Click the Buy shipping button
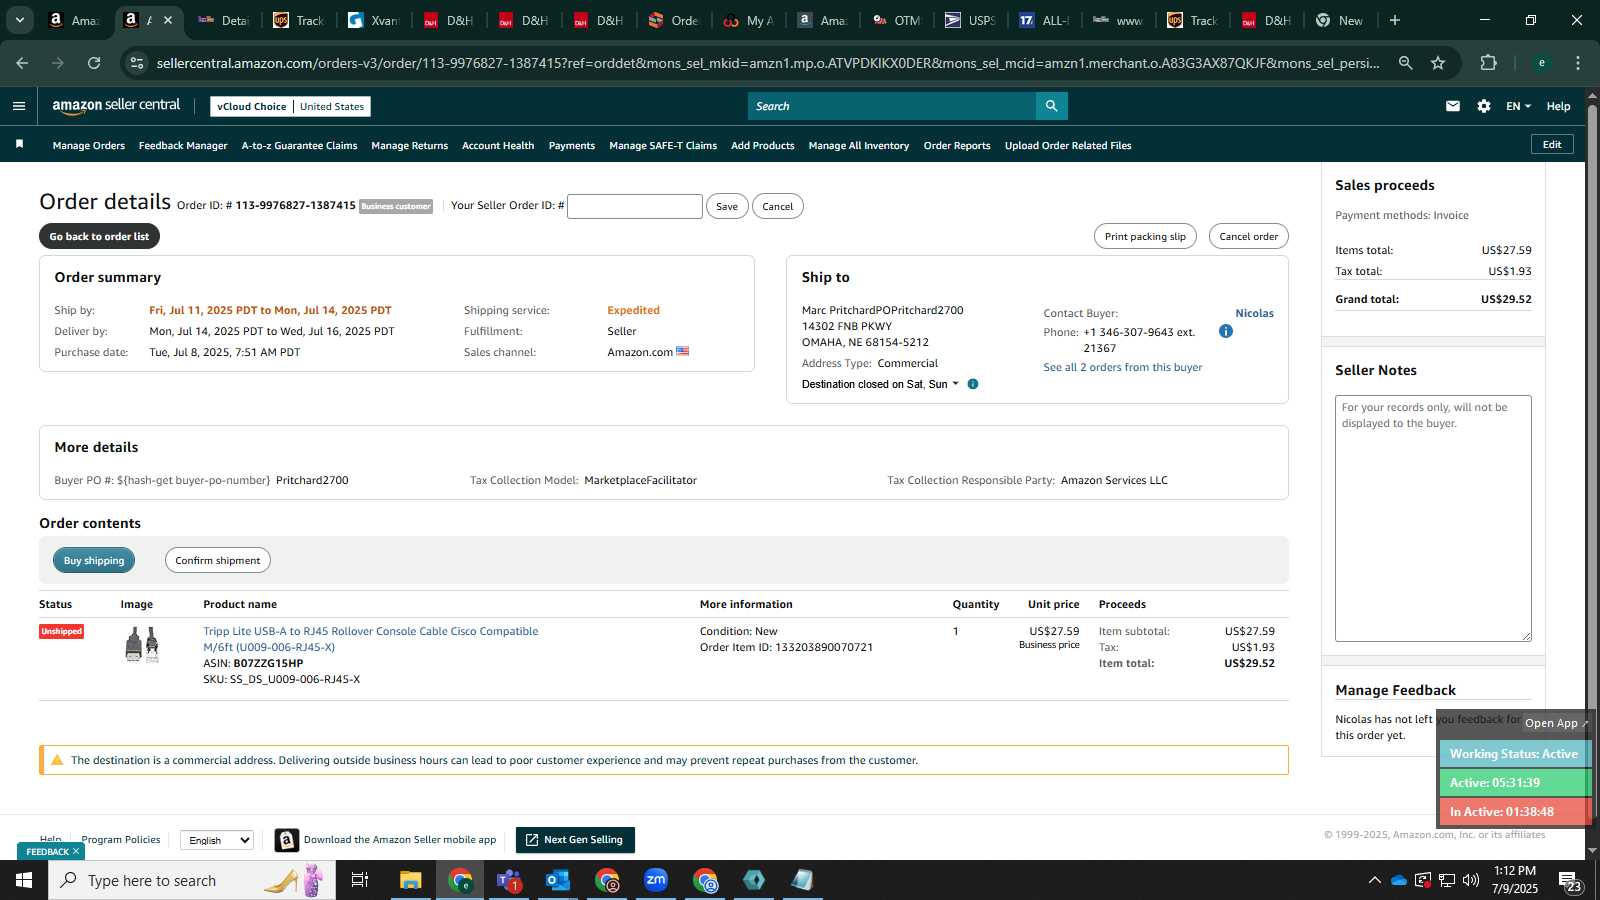Image resolution: width=1600 pixels, height=900 pixels. [x=94, y=560]
